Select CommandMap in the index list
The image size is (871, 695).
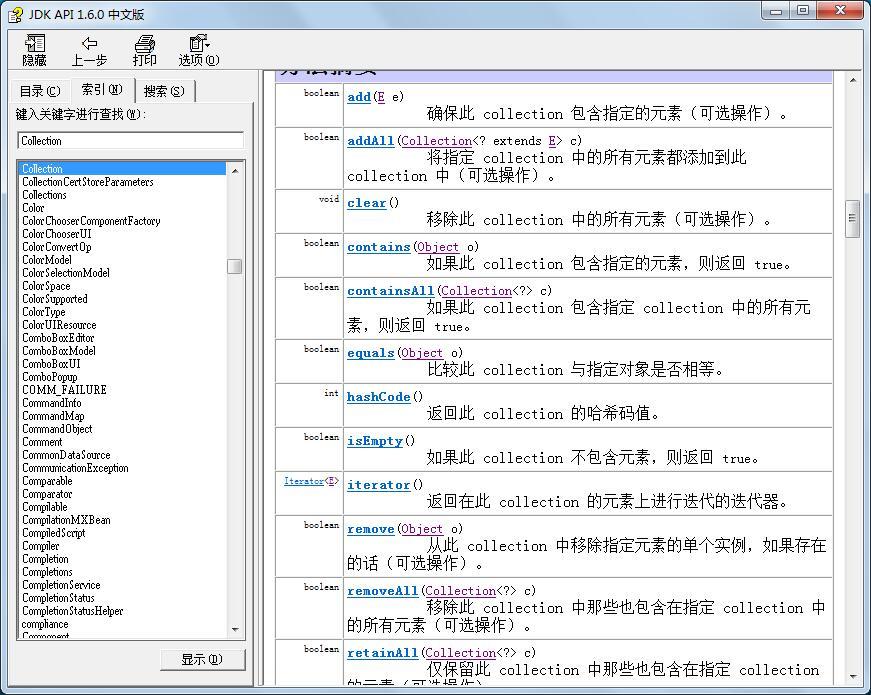pyautogui.click(x=53, y=416)
